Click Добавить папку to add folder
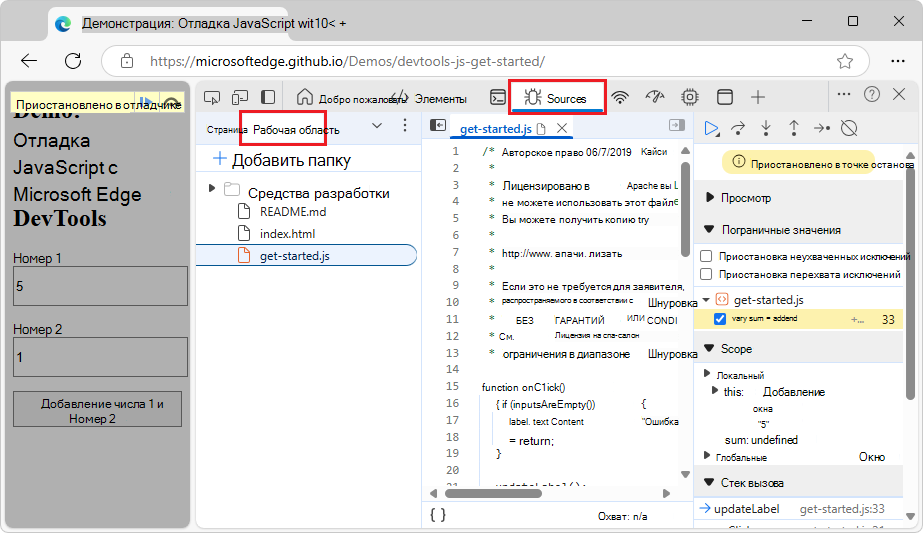Viewport: 923px width, 533px height. (282, 160)
